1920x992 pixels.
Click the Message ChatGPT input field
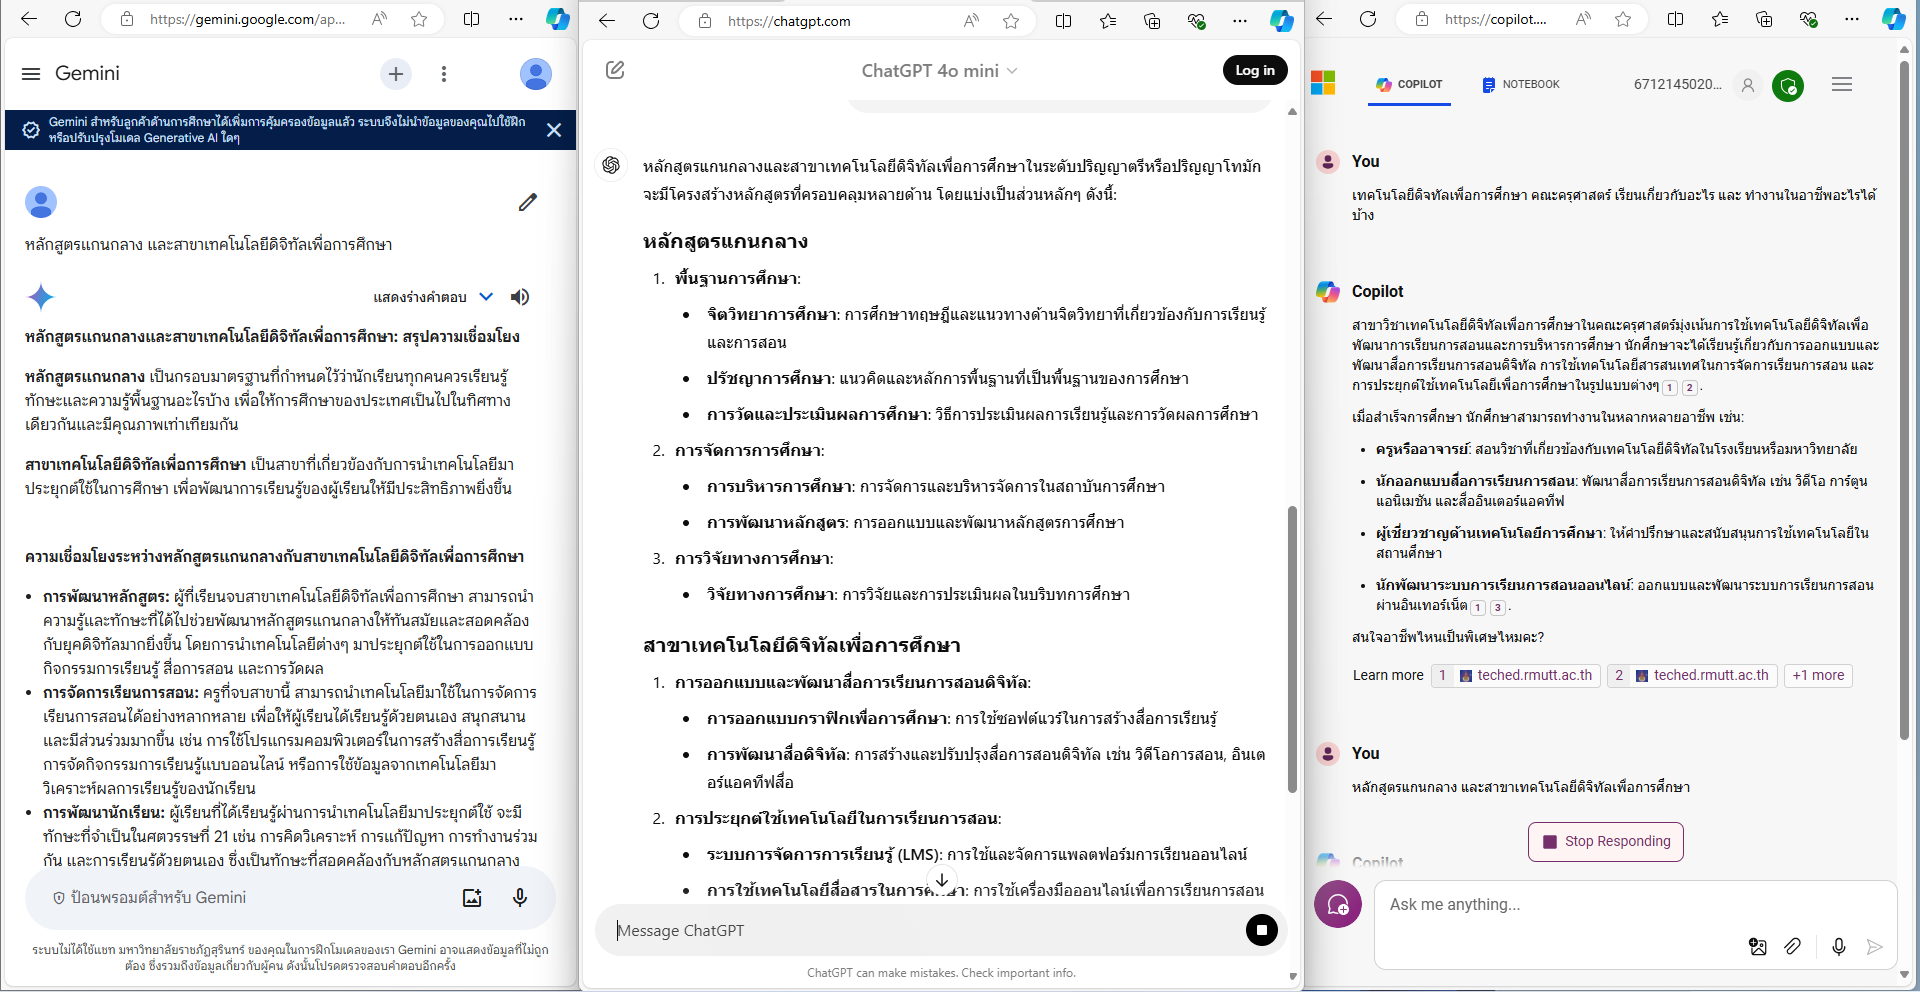[x=920, y=930]
